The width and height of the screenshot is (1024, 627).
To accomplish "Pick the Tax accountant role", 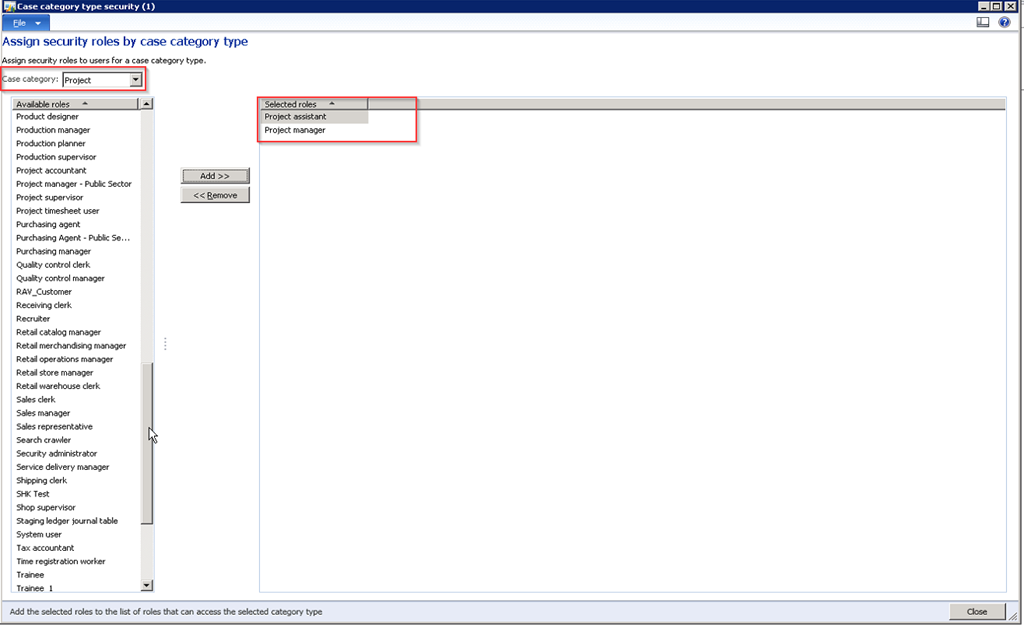I will (x=45, y=548).
